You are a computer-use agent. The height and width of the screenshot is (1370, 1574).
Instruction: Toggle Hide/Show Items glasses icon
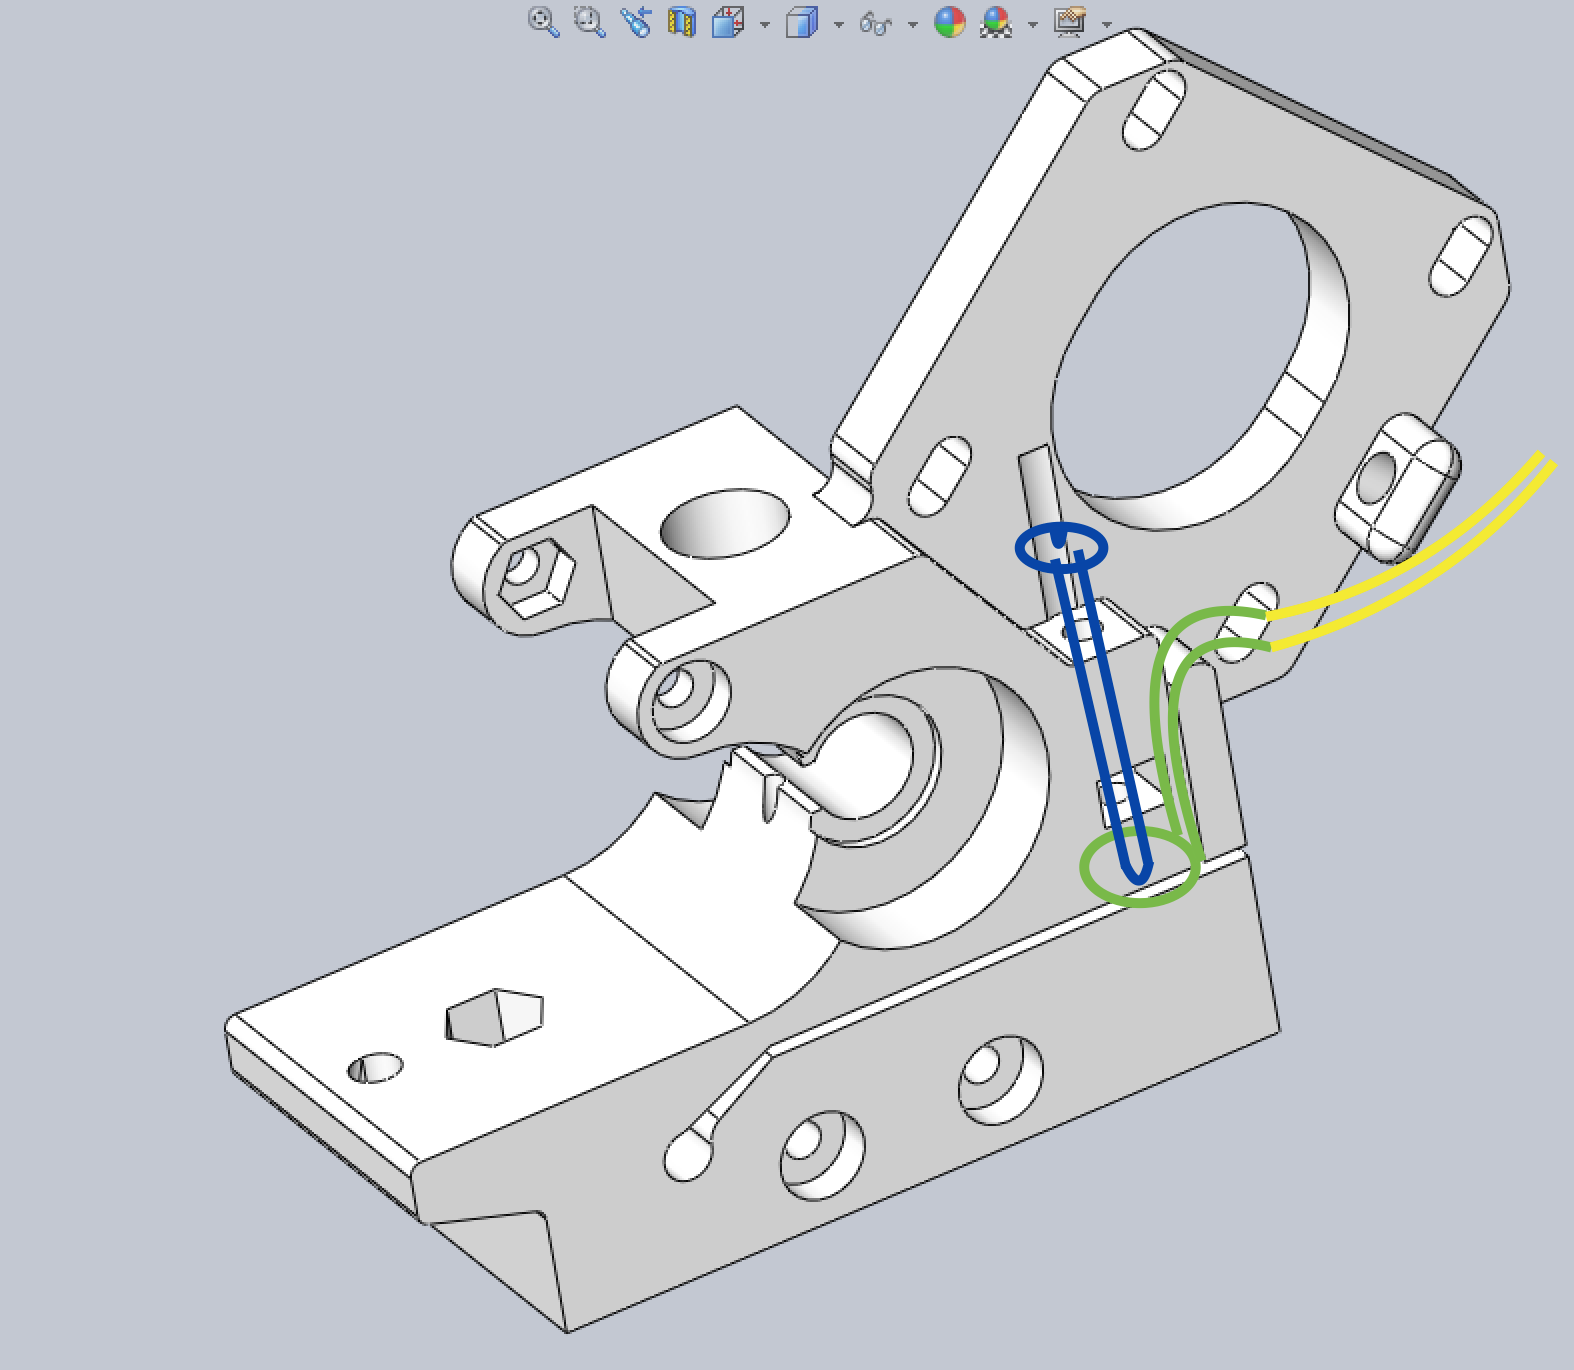pos(875,23)
